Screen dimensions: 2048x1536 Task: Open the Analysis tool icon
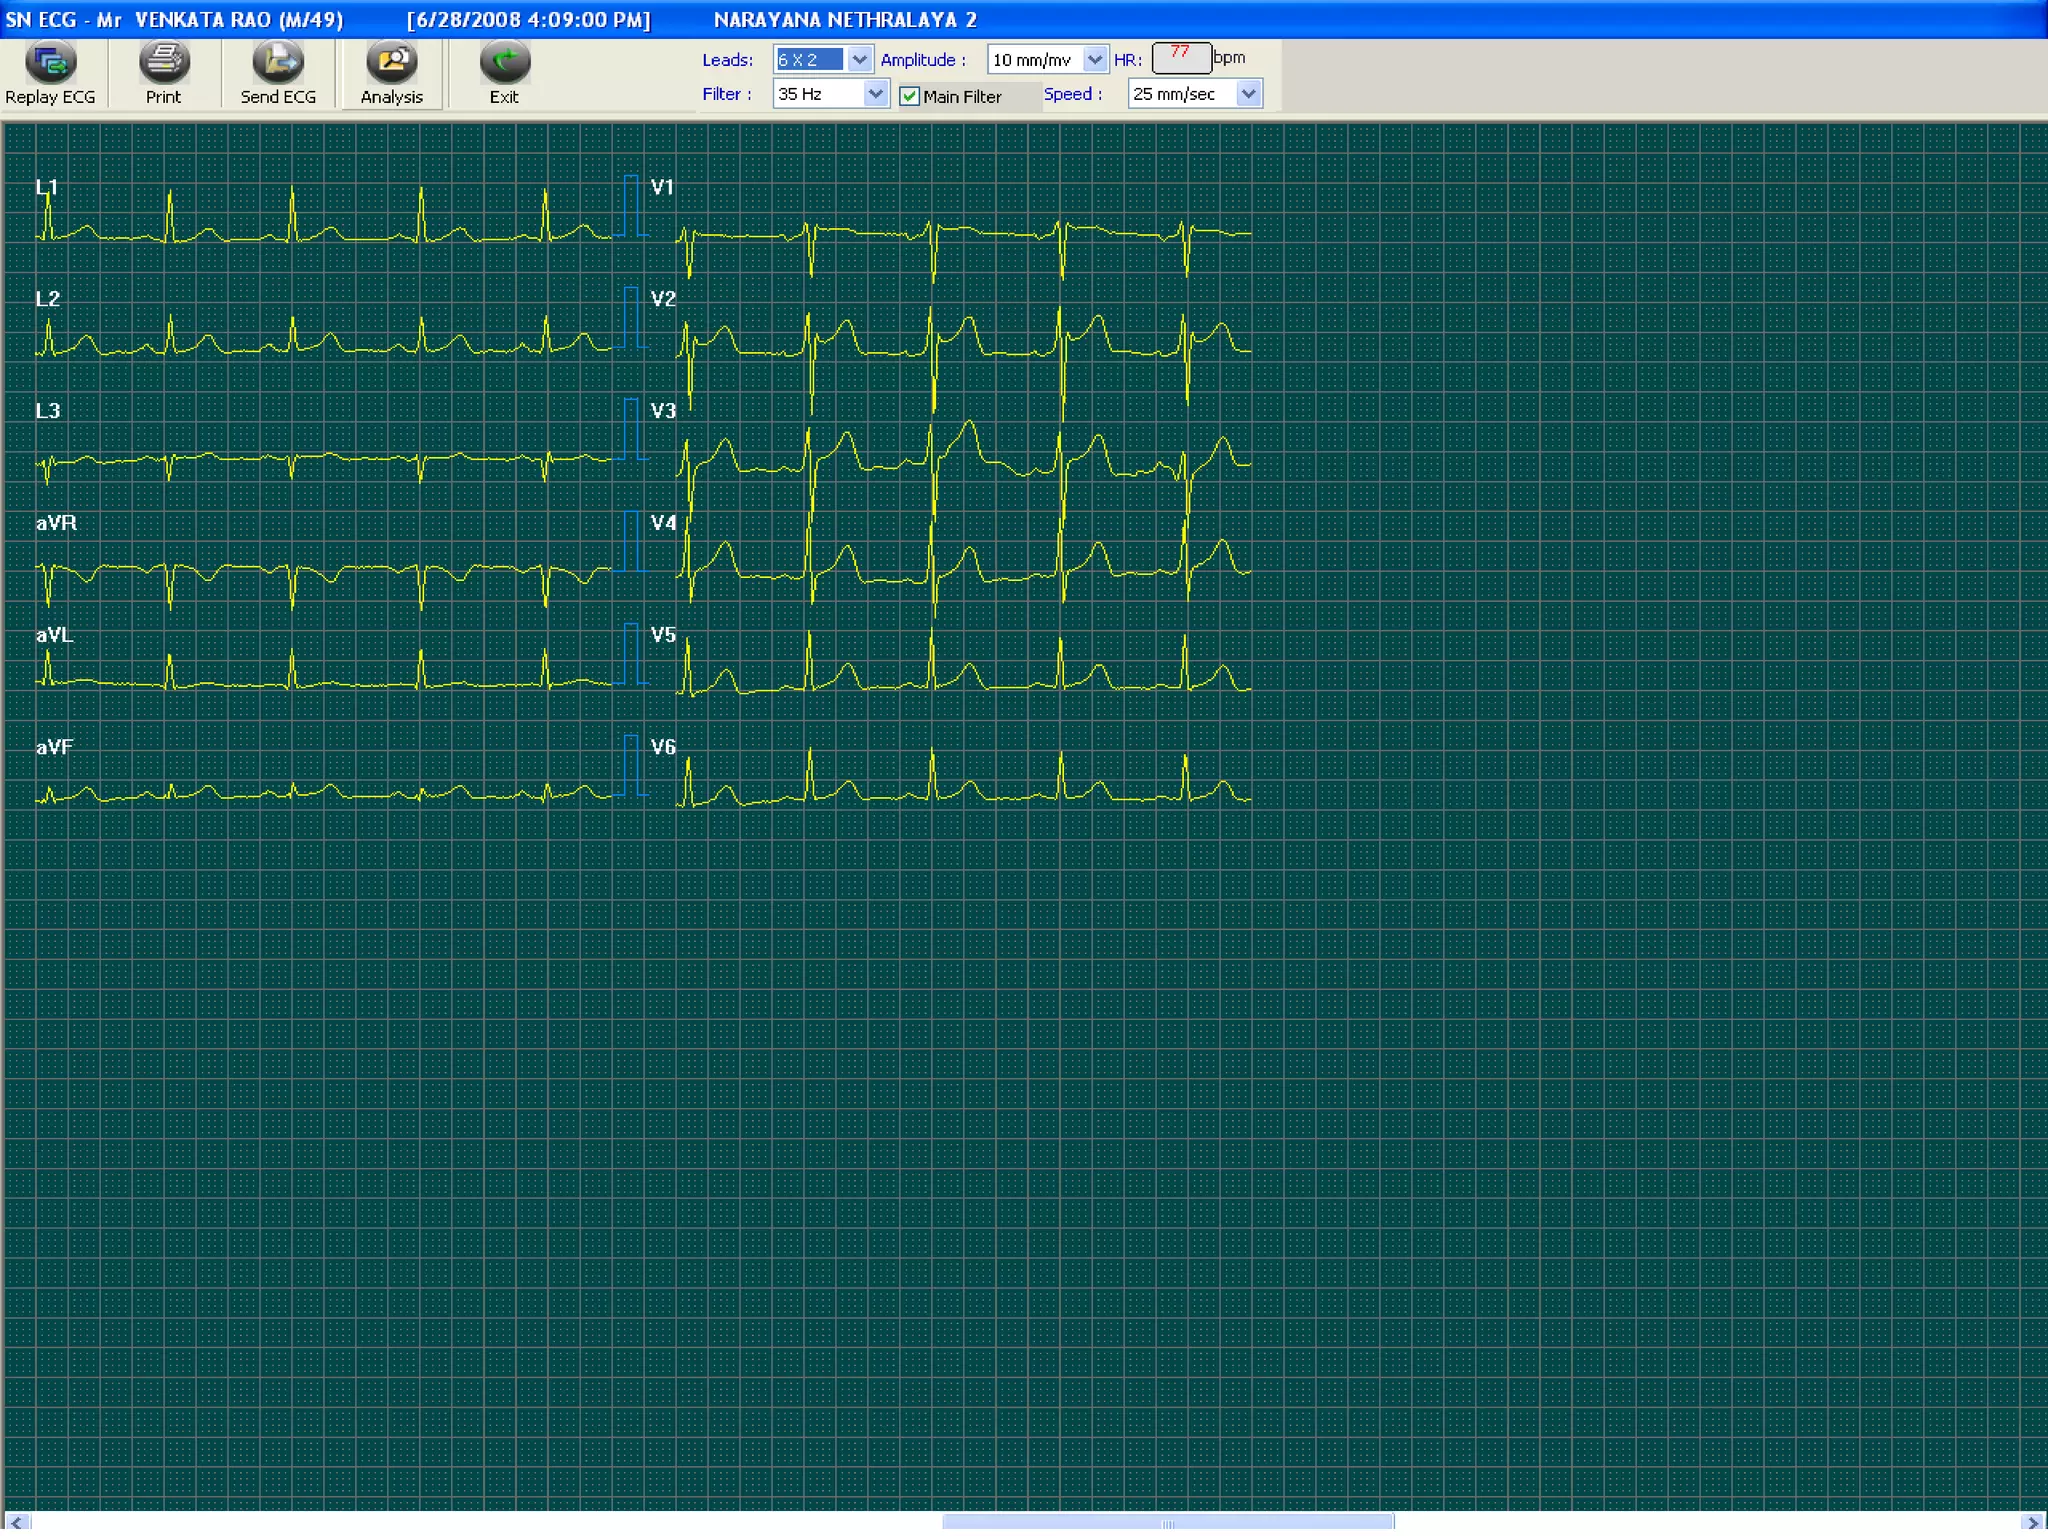(x=391, y=62)
